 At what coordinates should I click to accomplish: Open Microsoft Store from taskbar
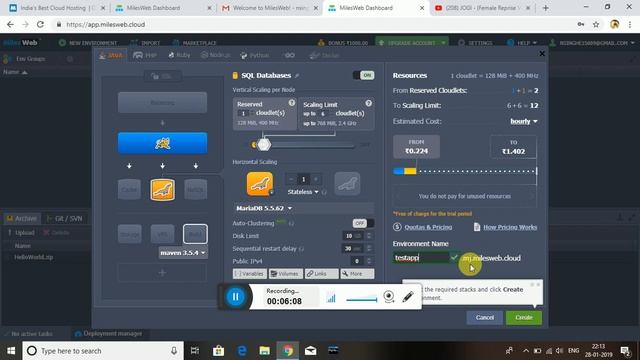(218, 351)
